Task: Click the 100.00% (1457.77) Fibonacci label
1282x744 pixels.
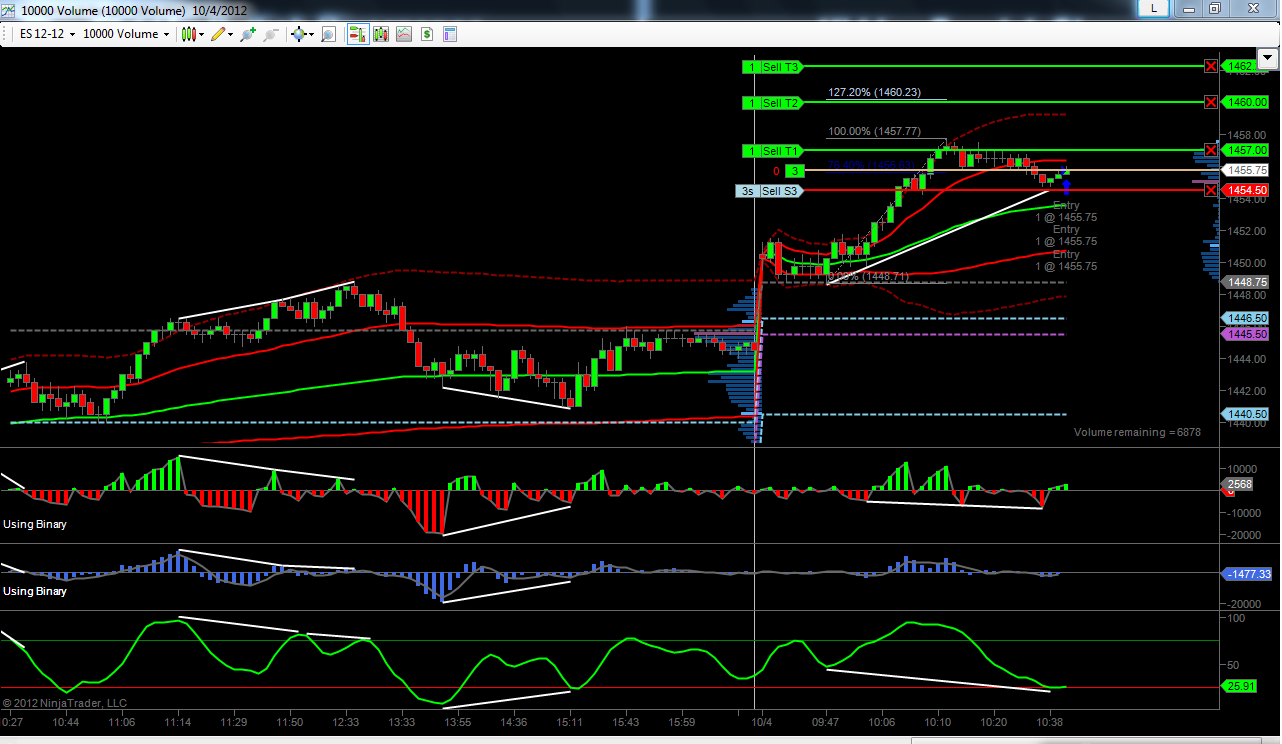Action: [x=874, y=131]
